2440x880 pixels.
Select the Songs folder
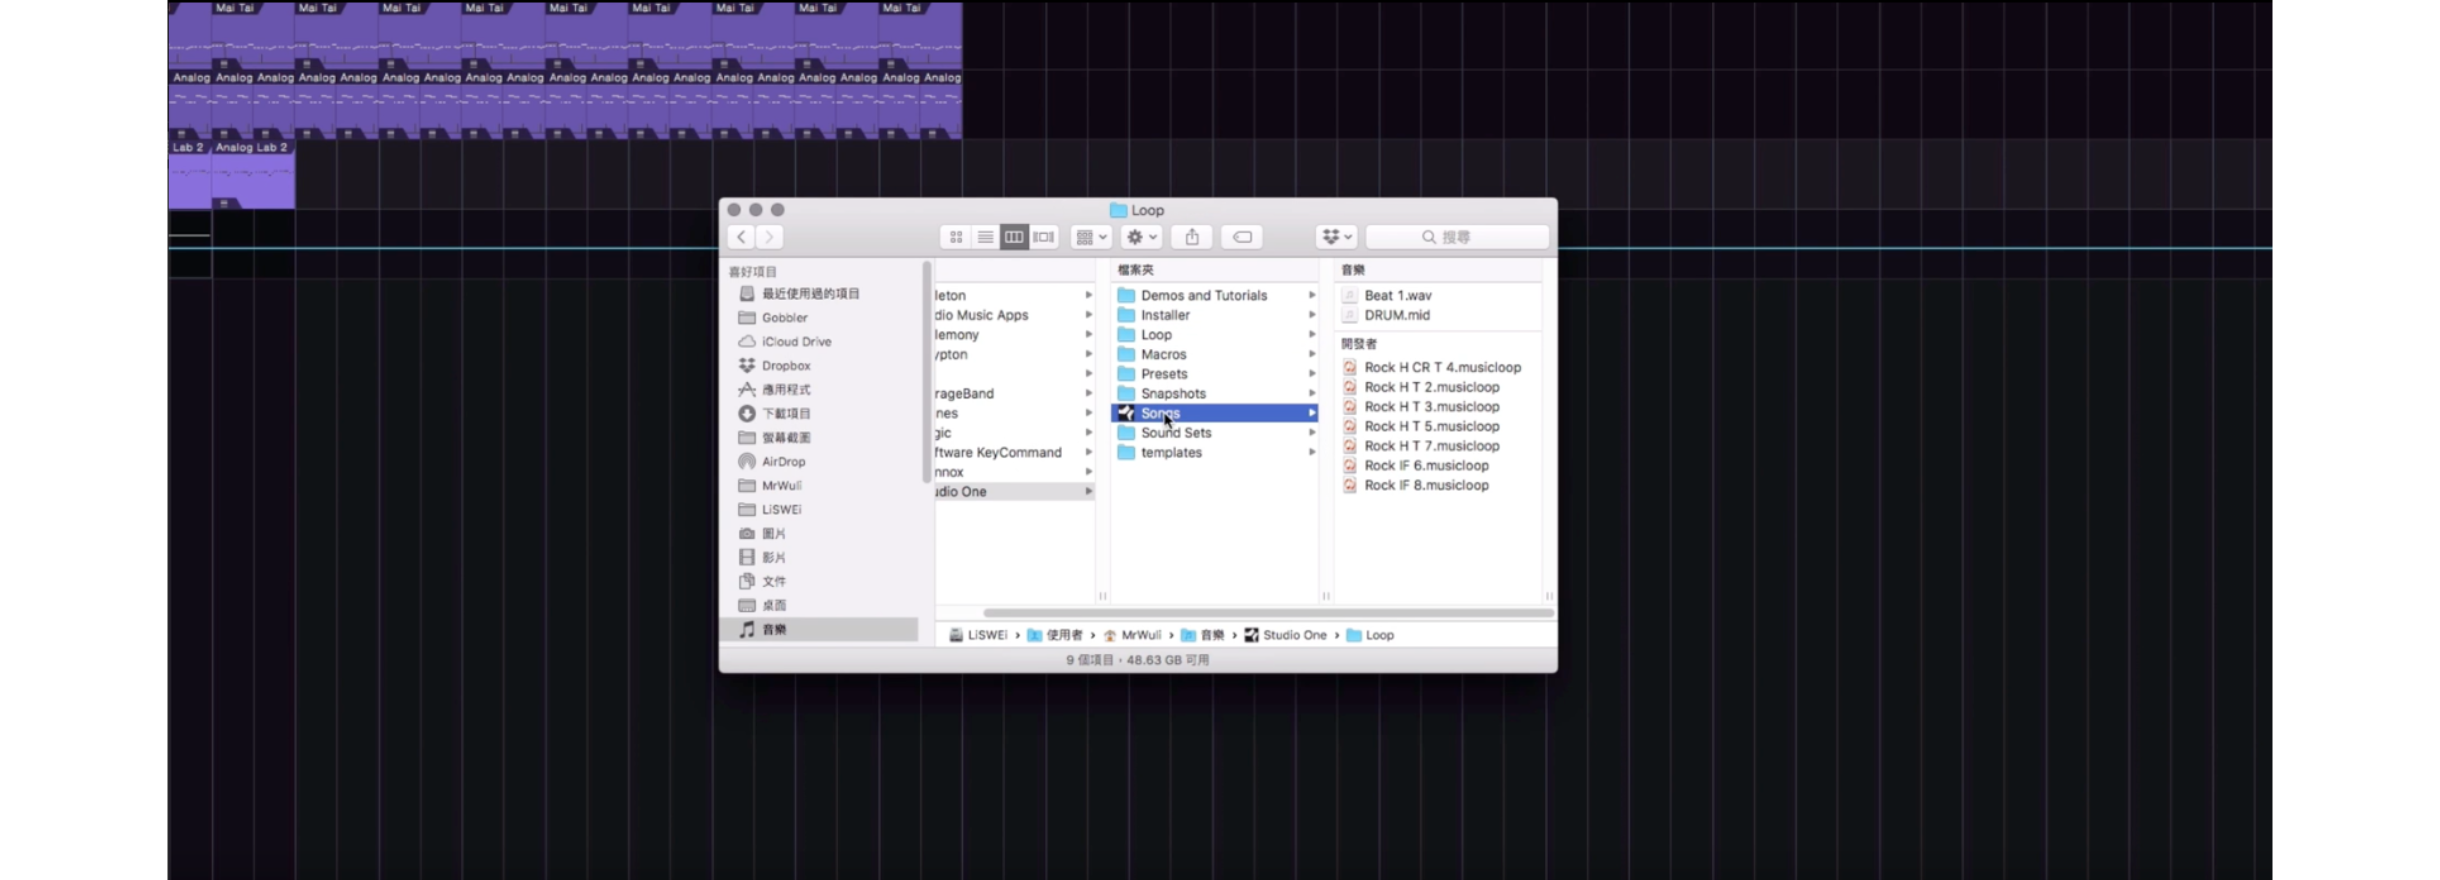click(x=1214, y=413)
